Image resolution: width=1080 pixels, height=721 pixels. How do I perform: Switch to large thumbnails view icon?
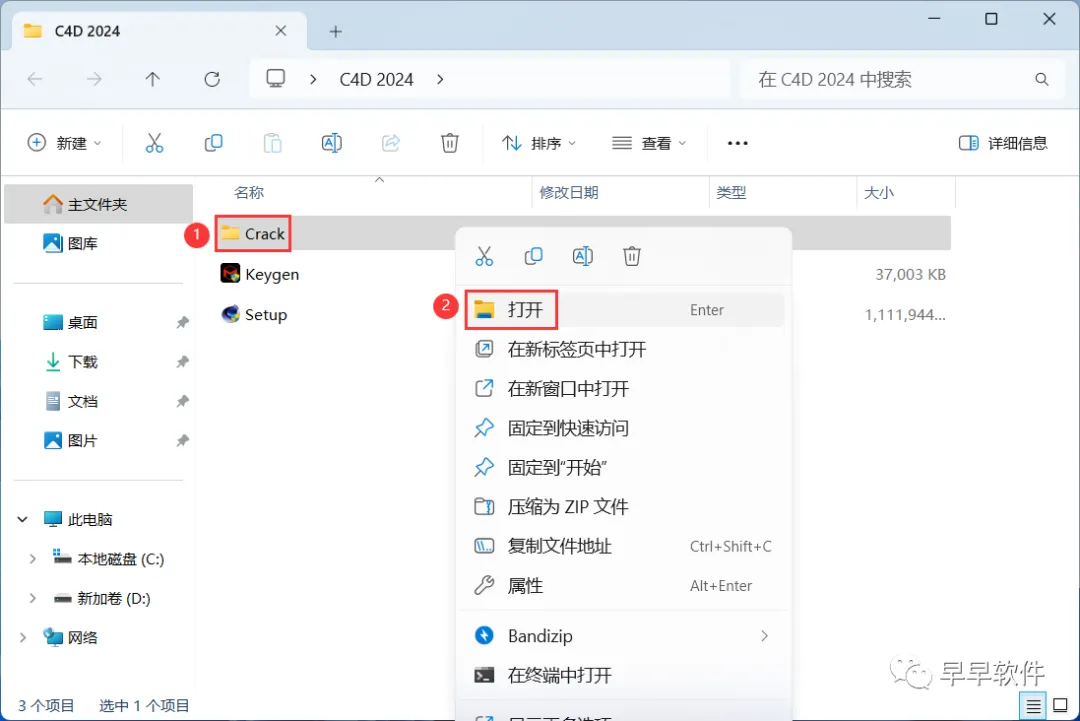click(1061, 706)
